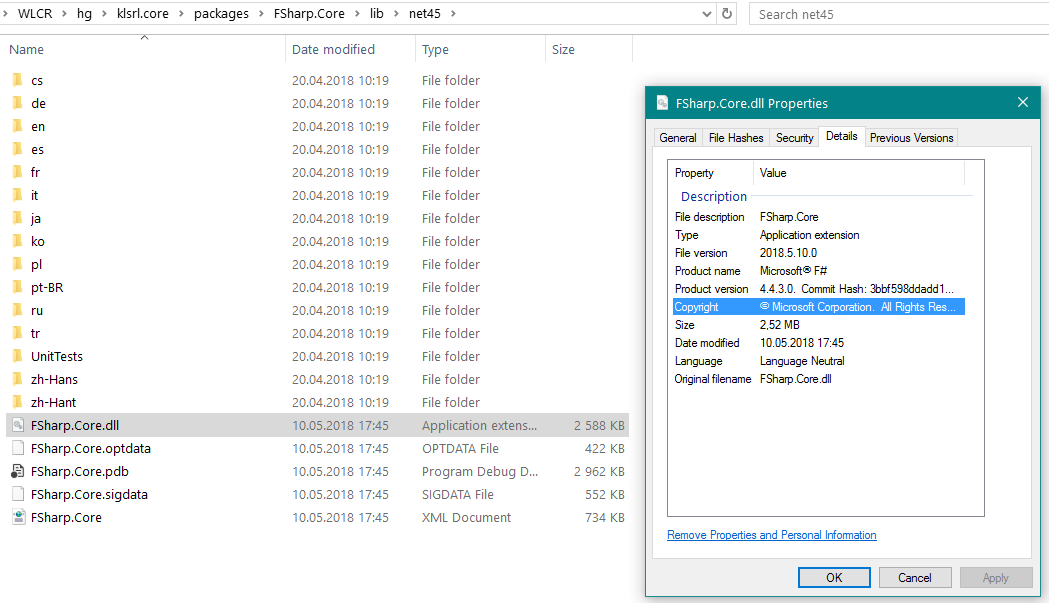1049x603 pixels.
Task: Expand the chevron after net45 breadcrumb
Action: 453,13
